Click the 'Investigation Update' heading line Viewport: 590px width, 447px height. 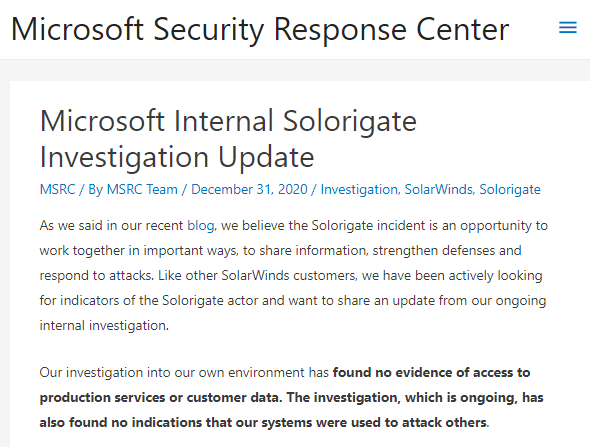[177, 158]
